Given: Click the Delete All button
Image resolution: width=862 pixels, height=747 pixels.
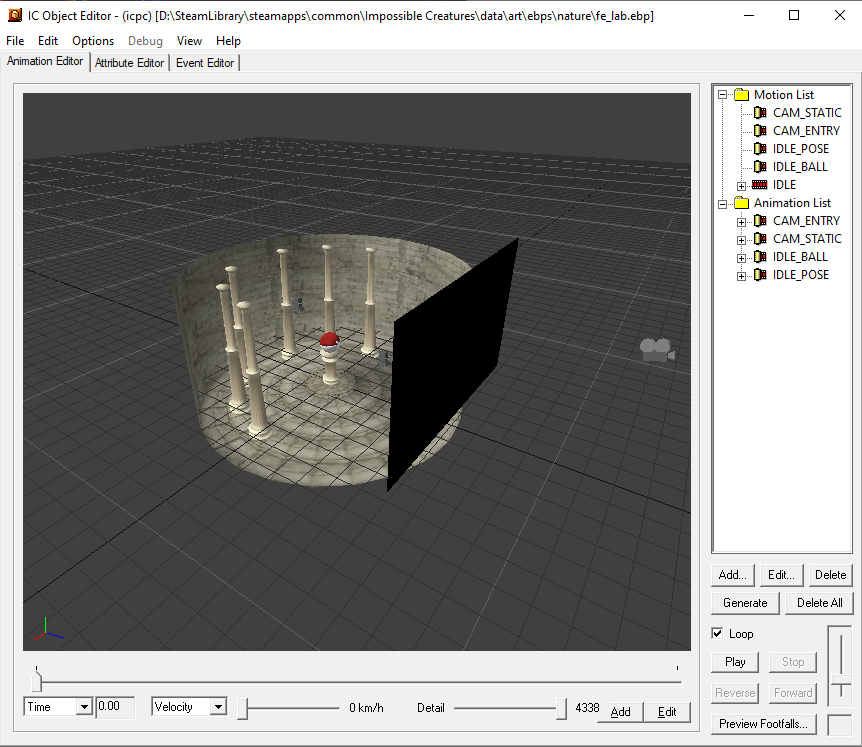Looking at the screenshot, I should [819, 603].
